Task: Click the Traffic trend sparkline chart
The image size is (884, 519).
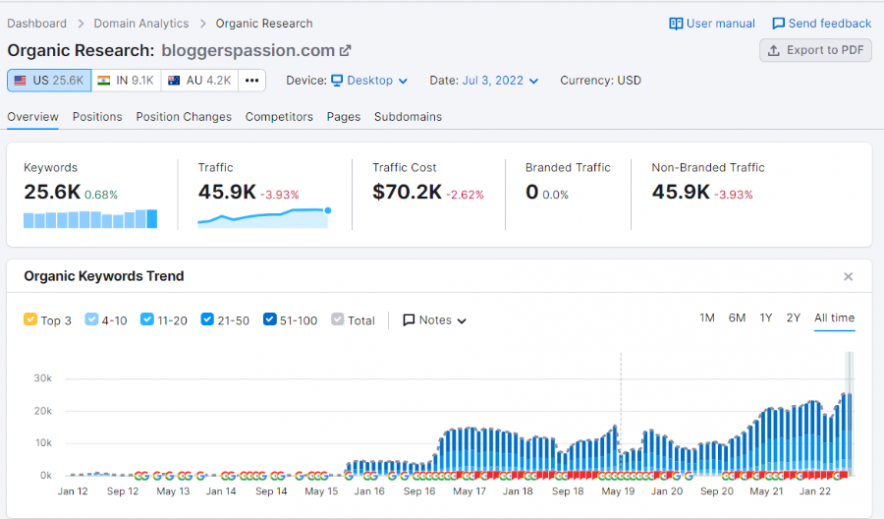Action: [x=264, y=217]
